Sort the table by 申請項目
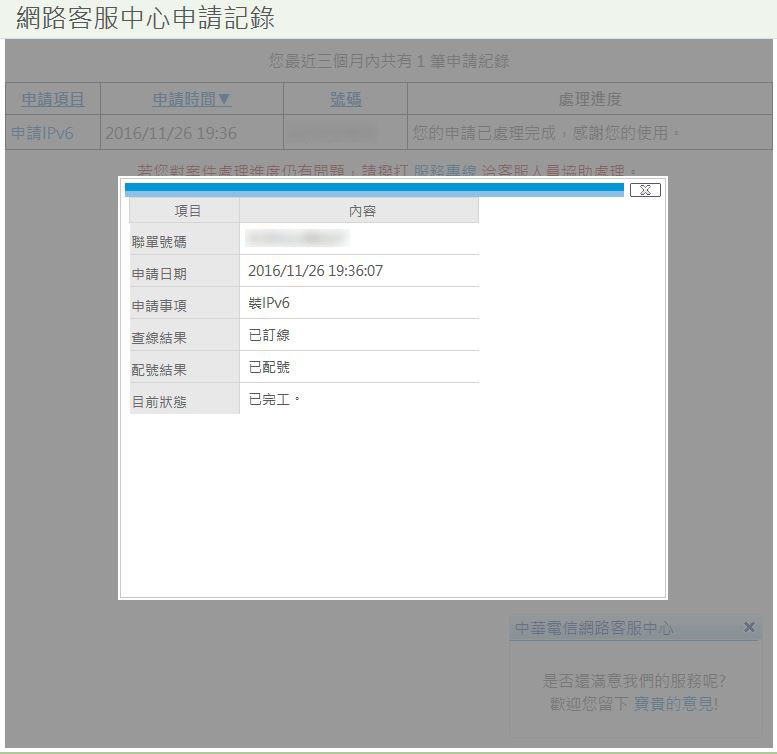The image size is (777, 754). [53, 99]
